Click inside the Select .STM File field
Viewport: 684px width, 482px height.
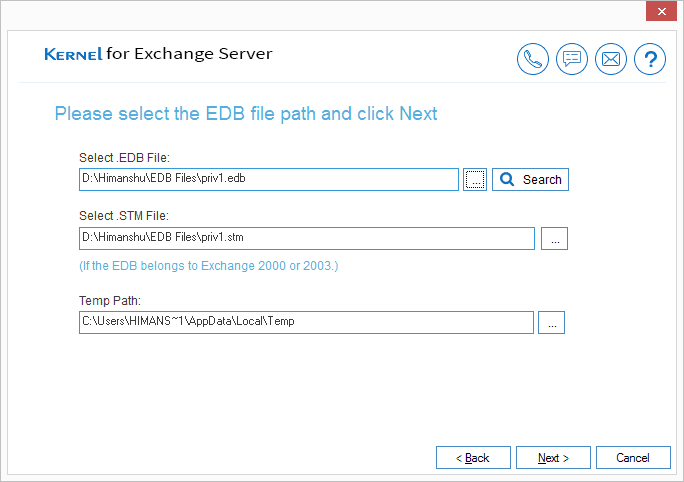pyautogui.click(x=307, y=239)
